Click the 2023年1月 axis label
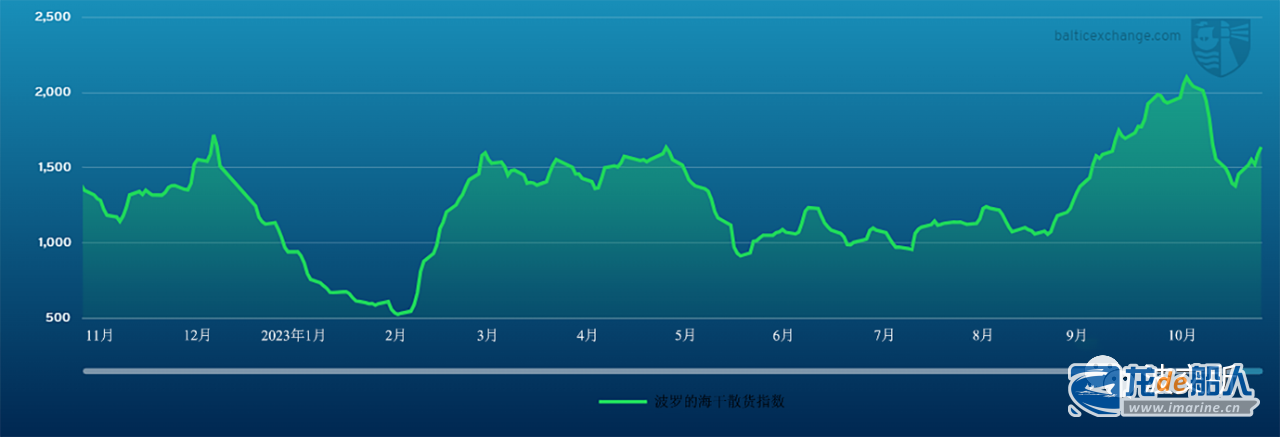This screenshot has height=437, width=1280. pyautogui.click(x=293, y=336)
